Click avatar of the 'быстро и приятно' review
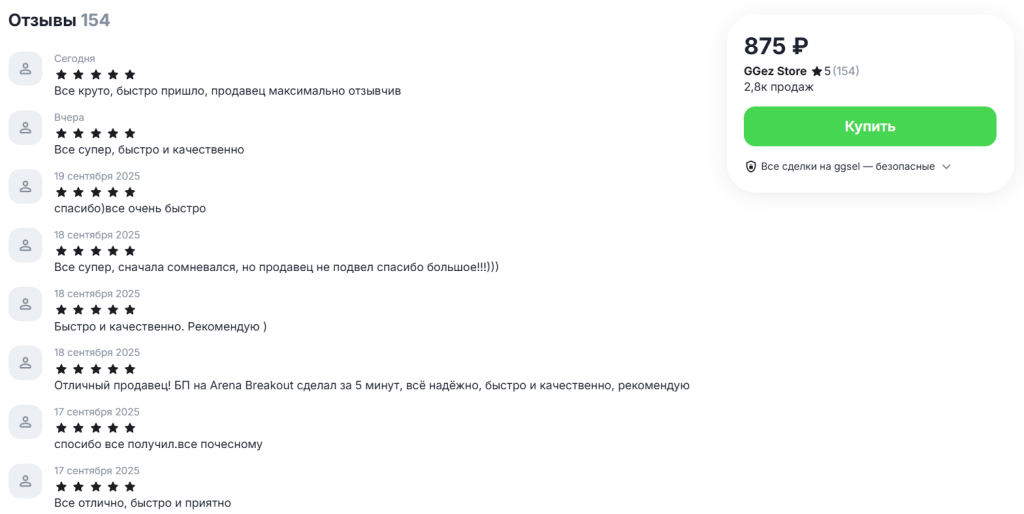 pos(25,482)
